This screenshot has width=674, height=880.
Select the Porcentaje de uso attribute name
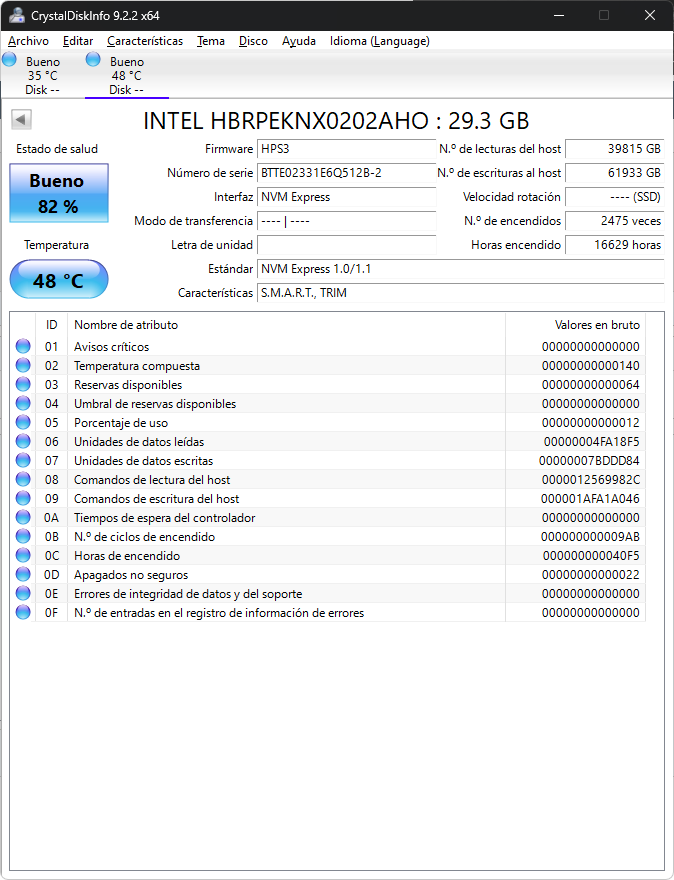coord(121,423)
